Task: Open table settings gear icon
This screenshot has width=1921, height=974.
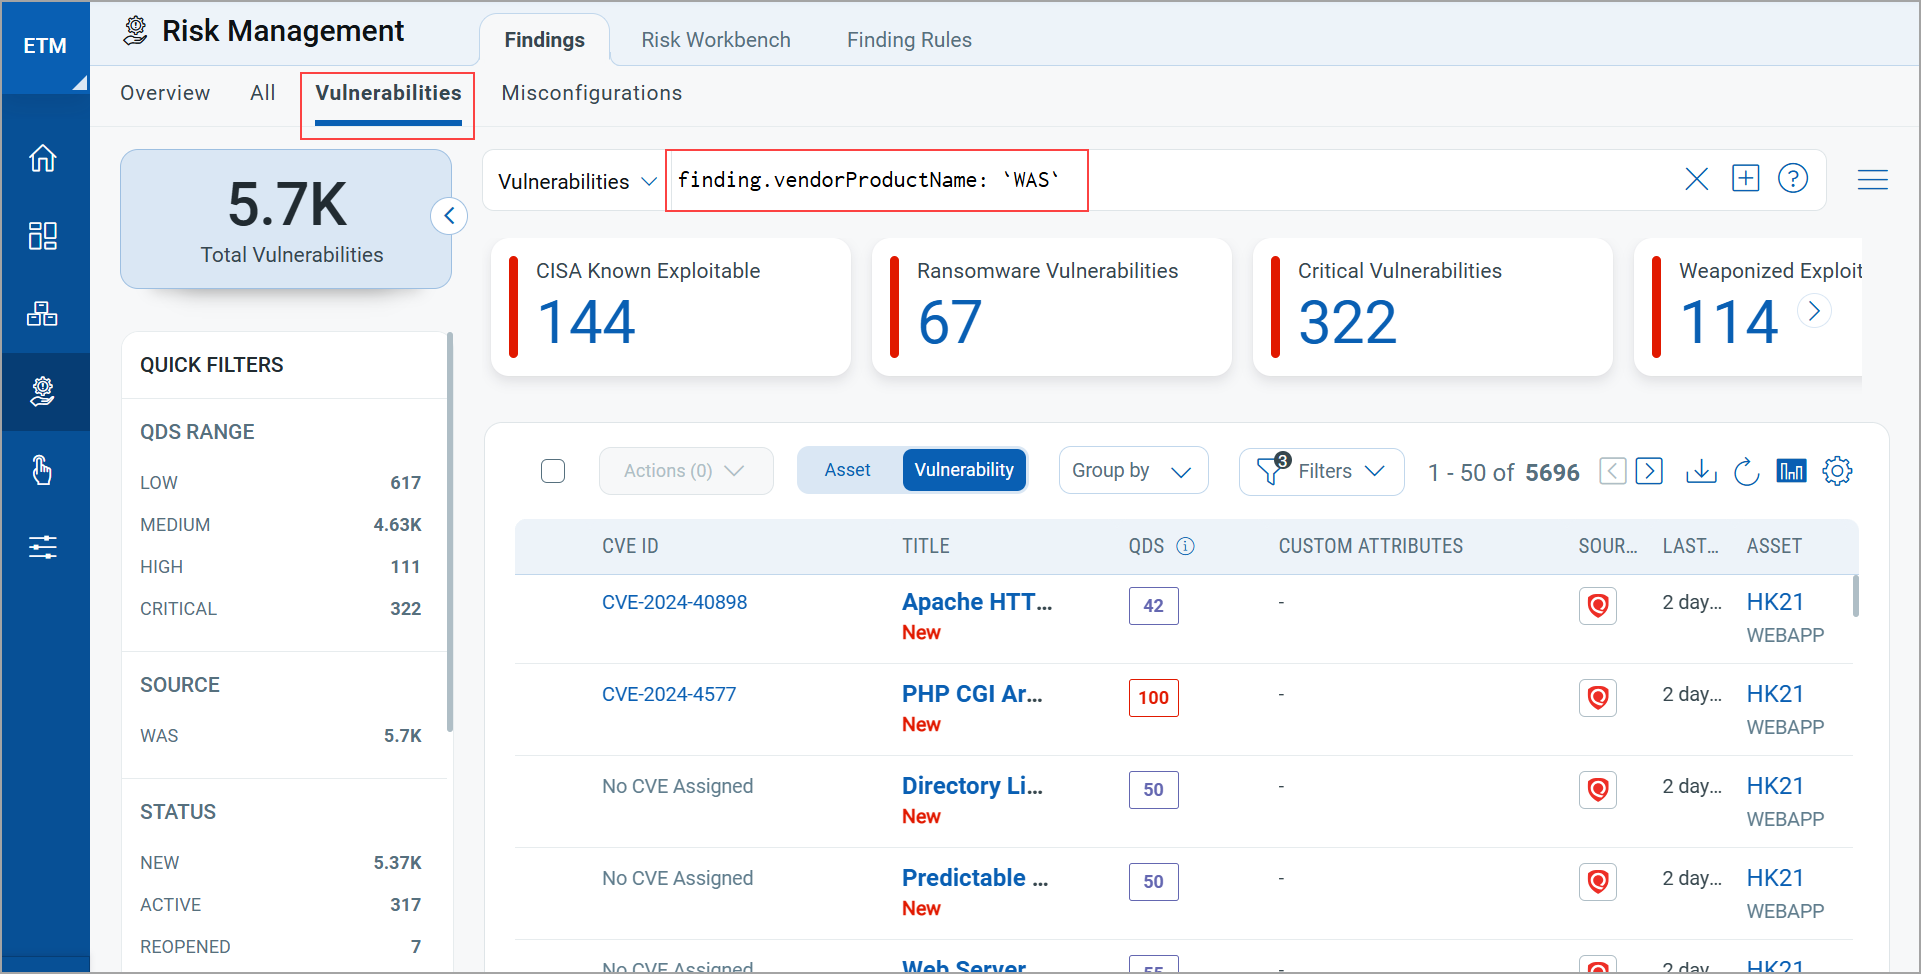Action: click(1837, 471)
